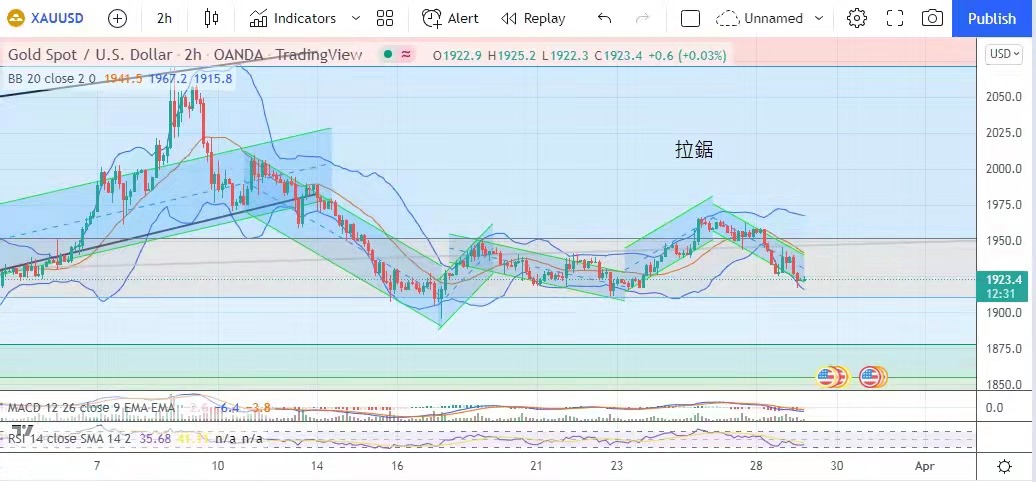Toggle the pink approximation indicator badge
Screen dimensions: 1036x482
pyautogui.click(x=406, y=55)
